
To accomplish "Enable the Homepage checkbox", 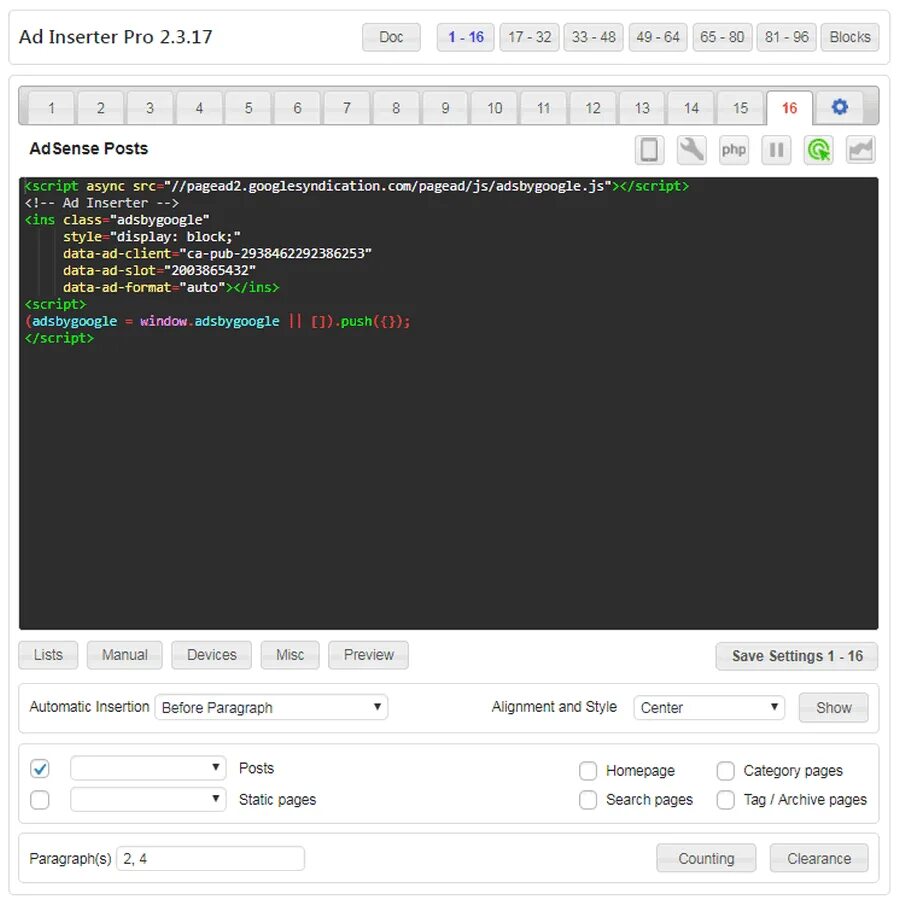I will tap(588, 771).
